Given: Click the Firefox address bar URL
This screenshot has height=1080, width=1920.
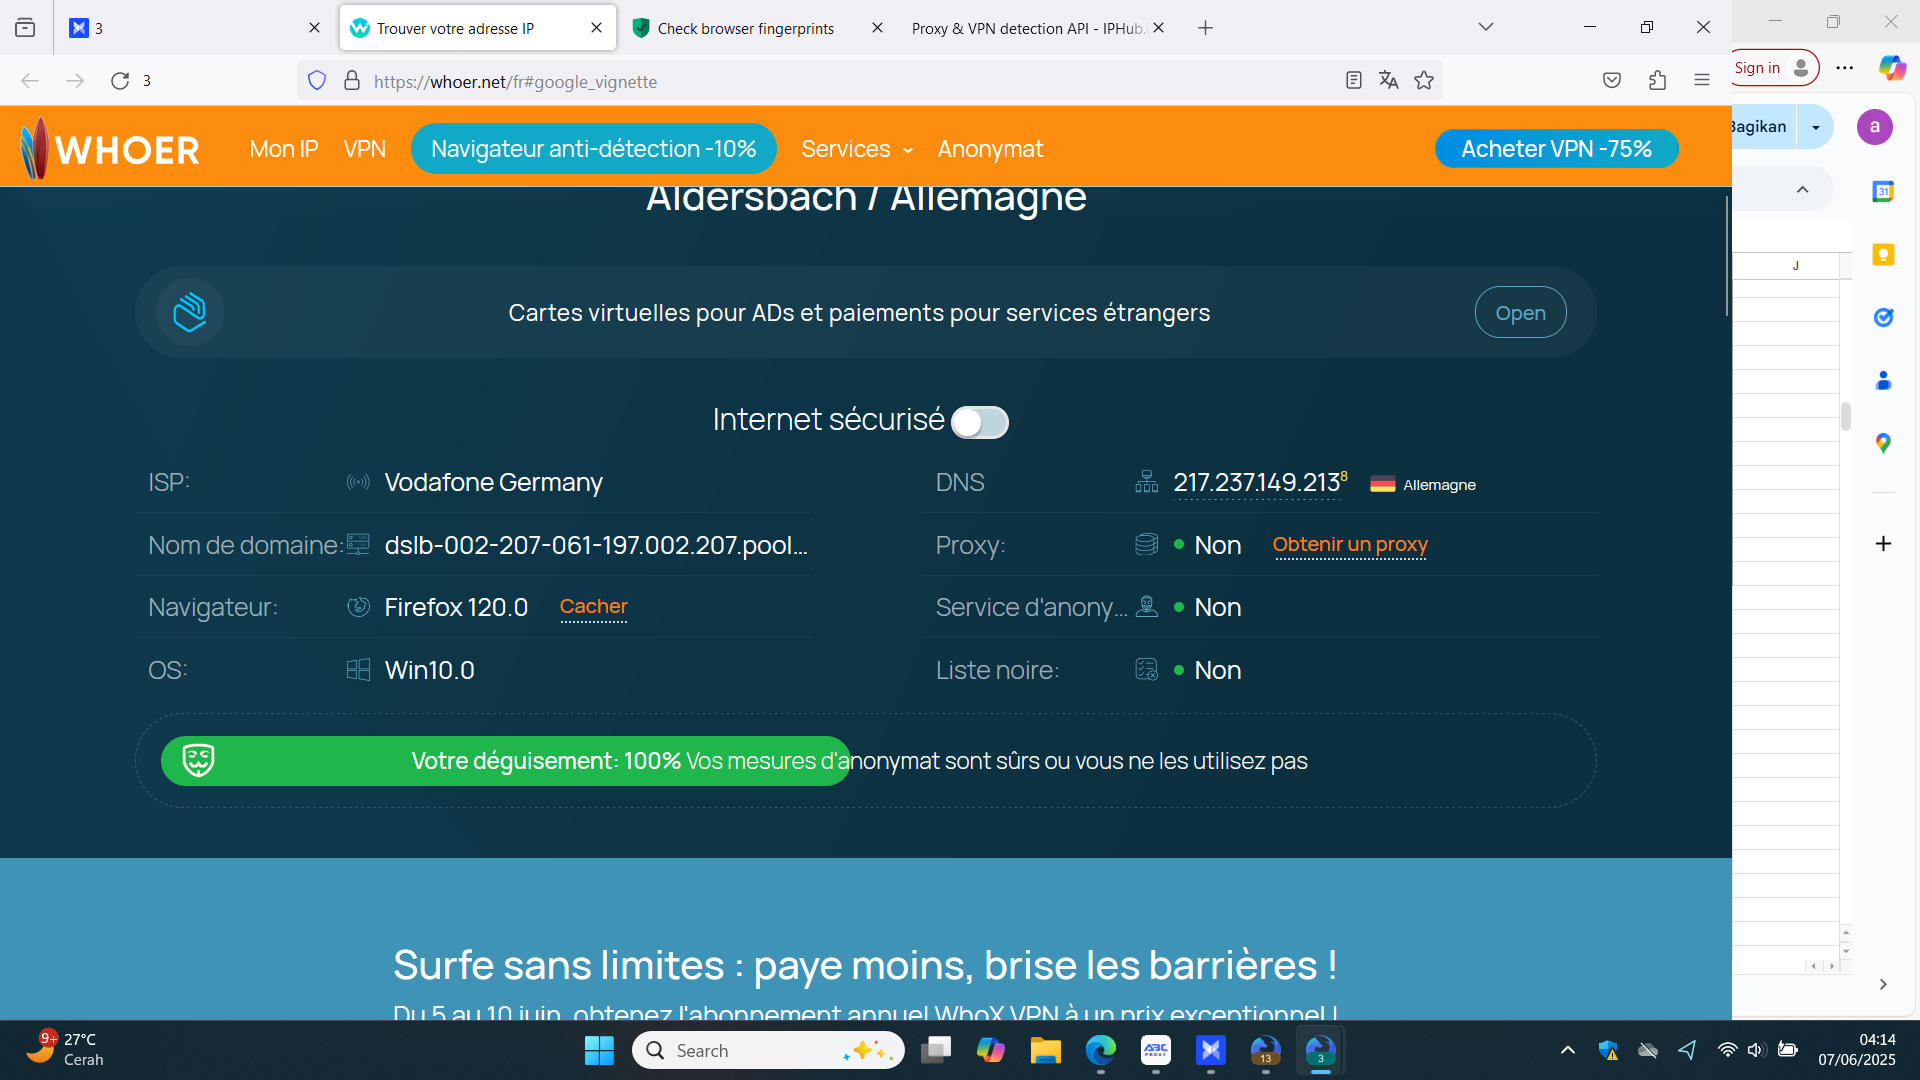Looking at the screenshot, I should pyautogui.click(x=516, y=82).
